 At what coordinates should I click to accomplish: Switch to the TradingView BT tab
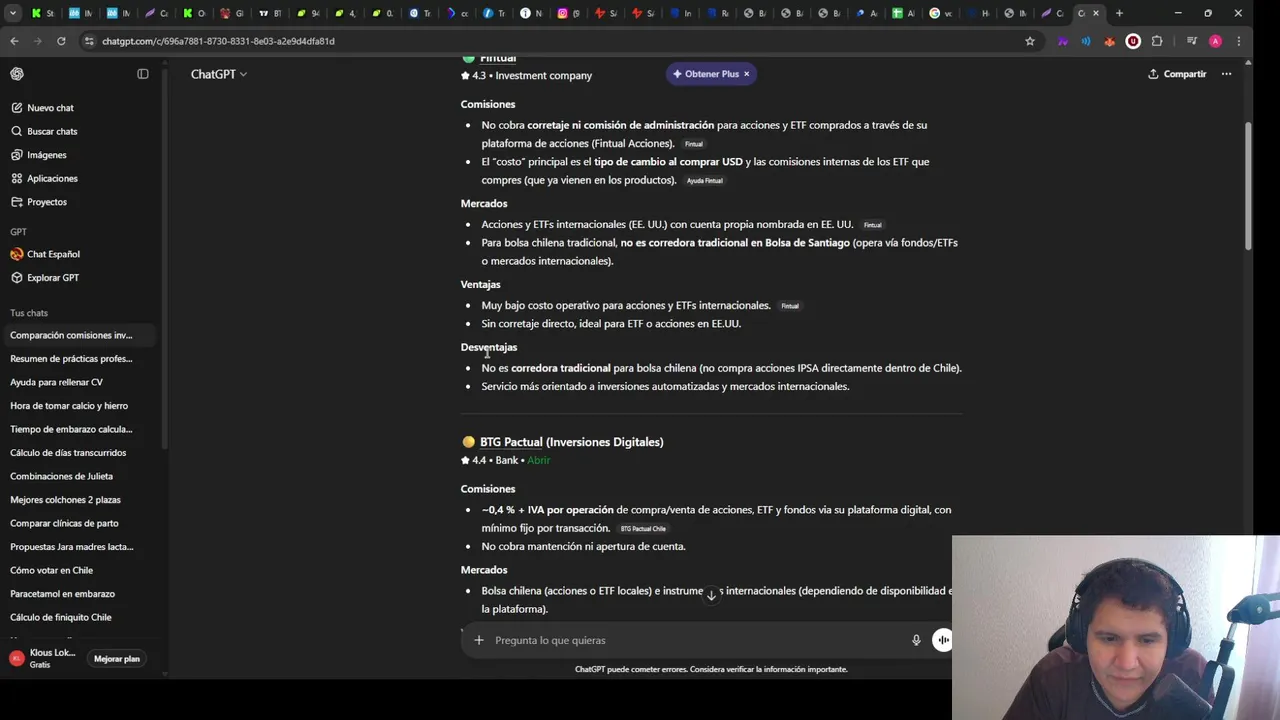[x=268, y=13]
